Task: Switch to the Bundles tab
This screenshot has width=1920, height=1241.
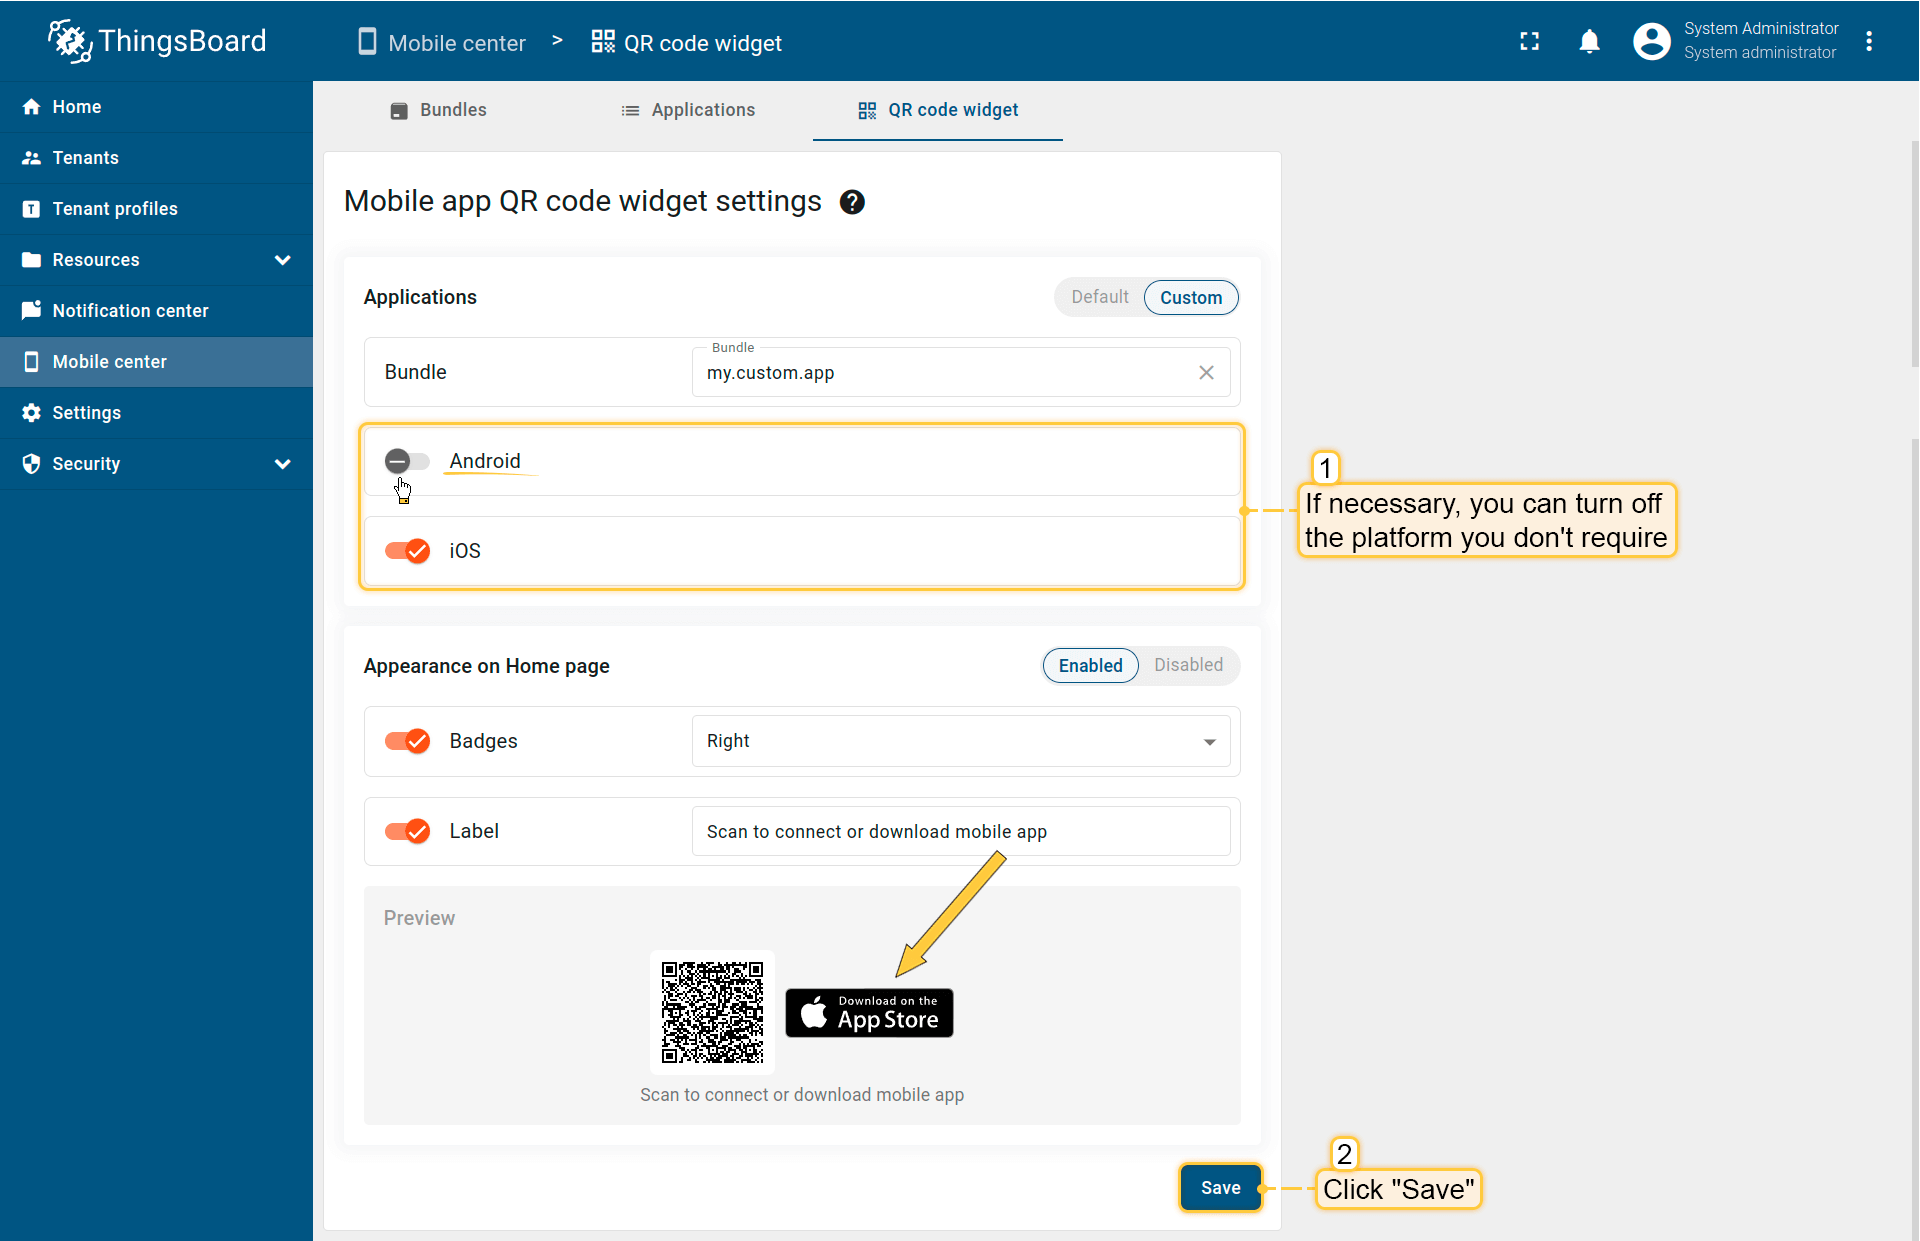Action: pyautogui.click(x=438, y=110)
